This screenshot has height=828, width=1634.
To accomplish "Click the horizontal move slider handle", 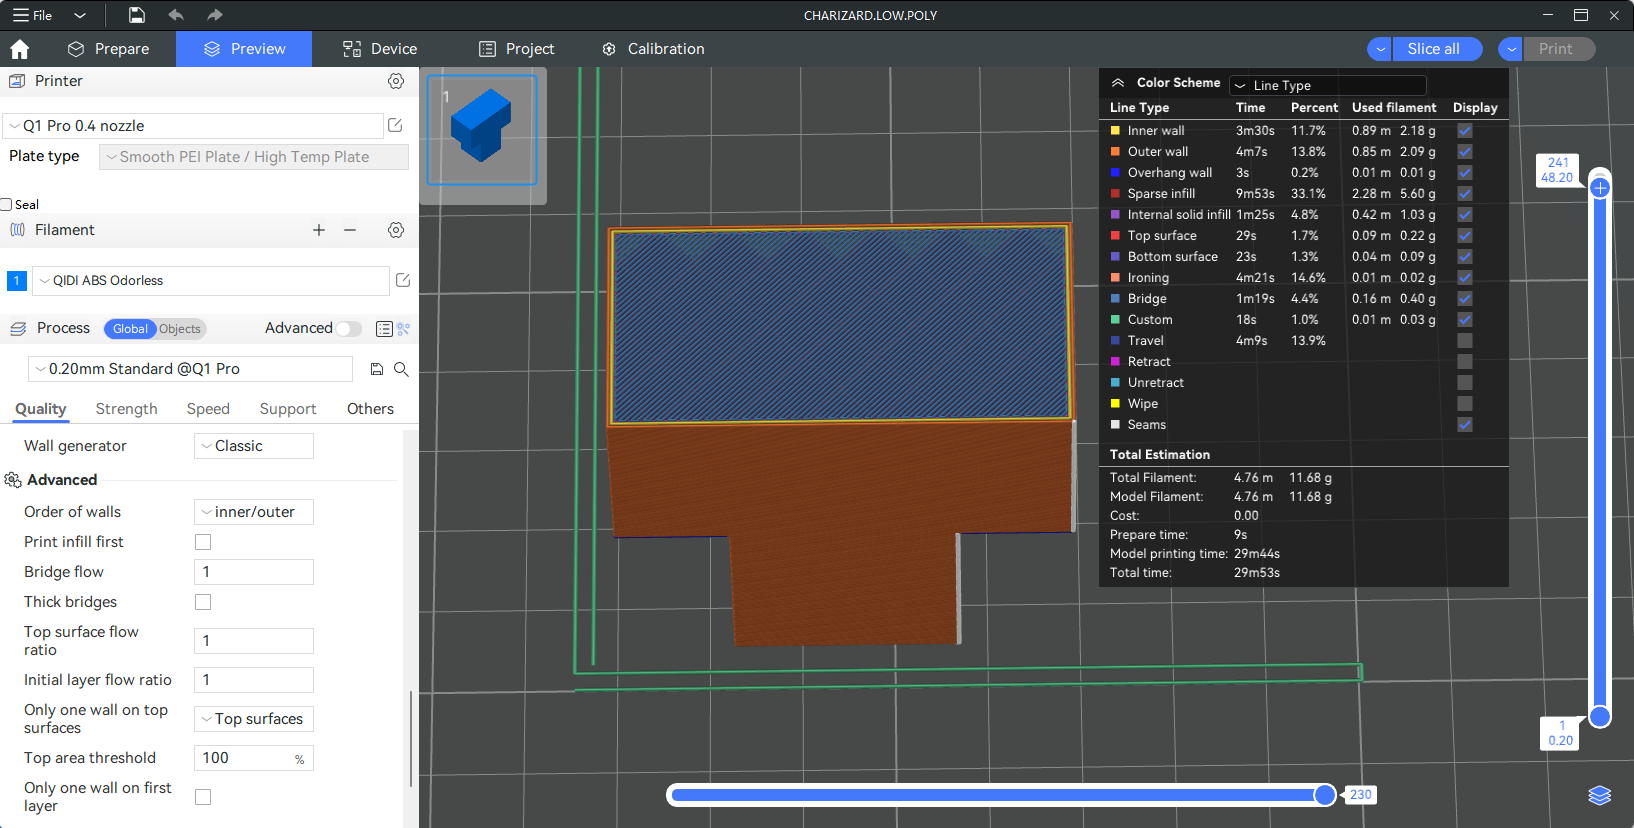I will [1325, 795].
